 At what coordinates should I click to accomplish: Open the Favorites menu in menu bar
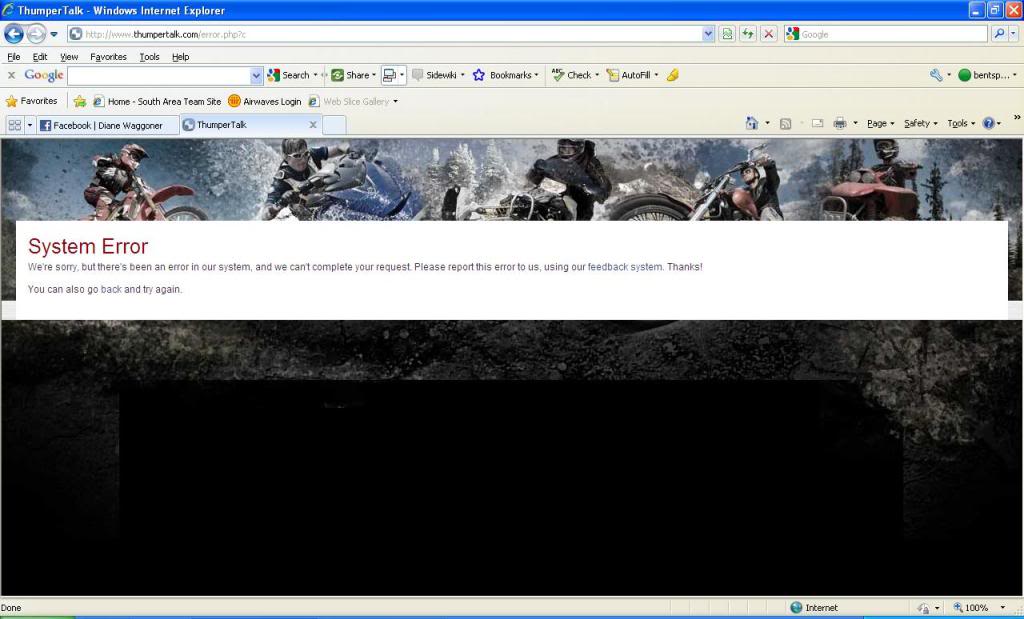(108, 57)
